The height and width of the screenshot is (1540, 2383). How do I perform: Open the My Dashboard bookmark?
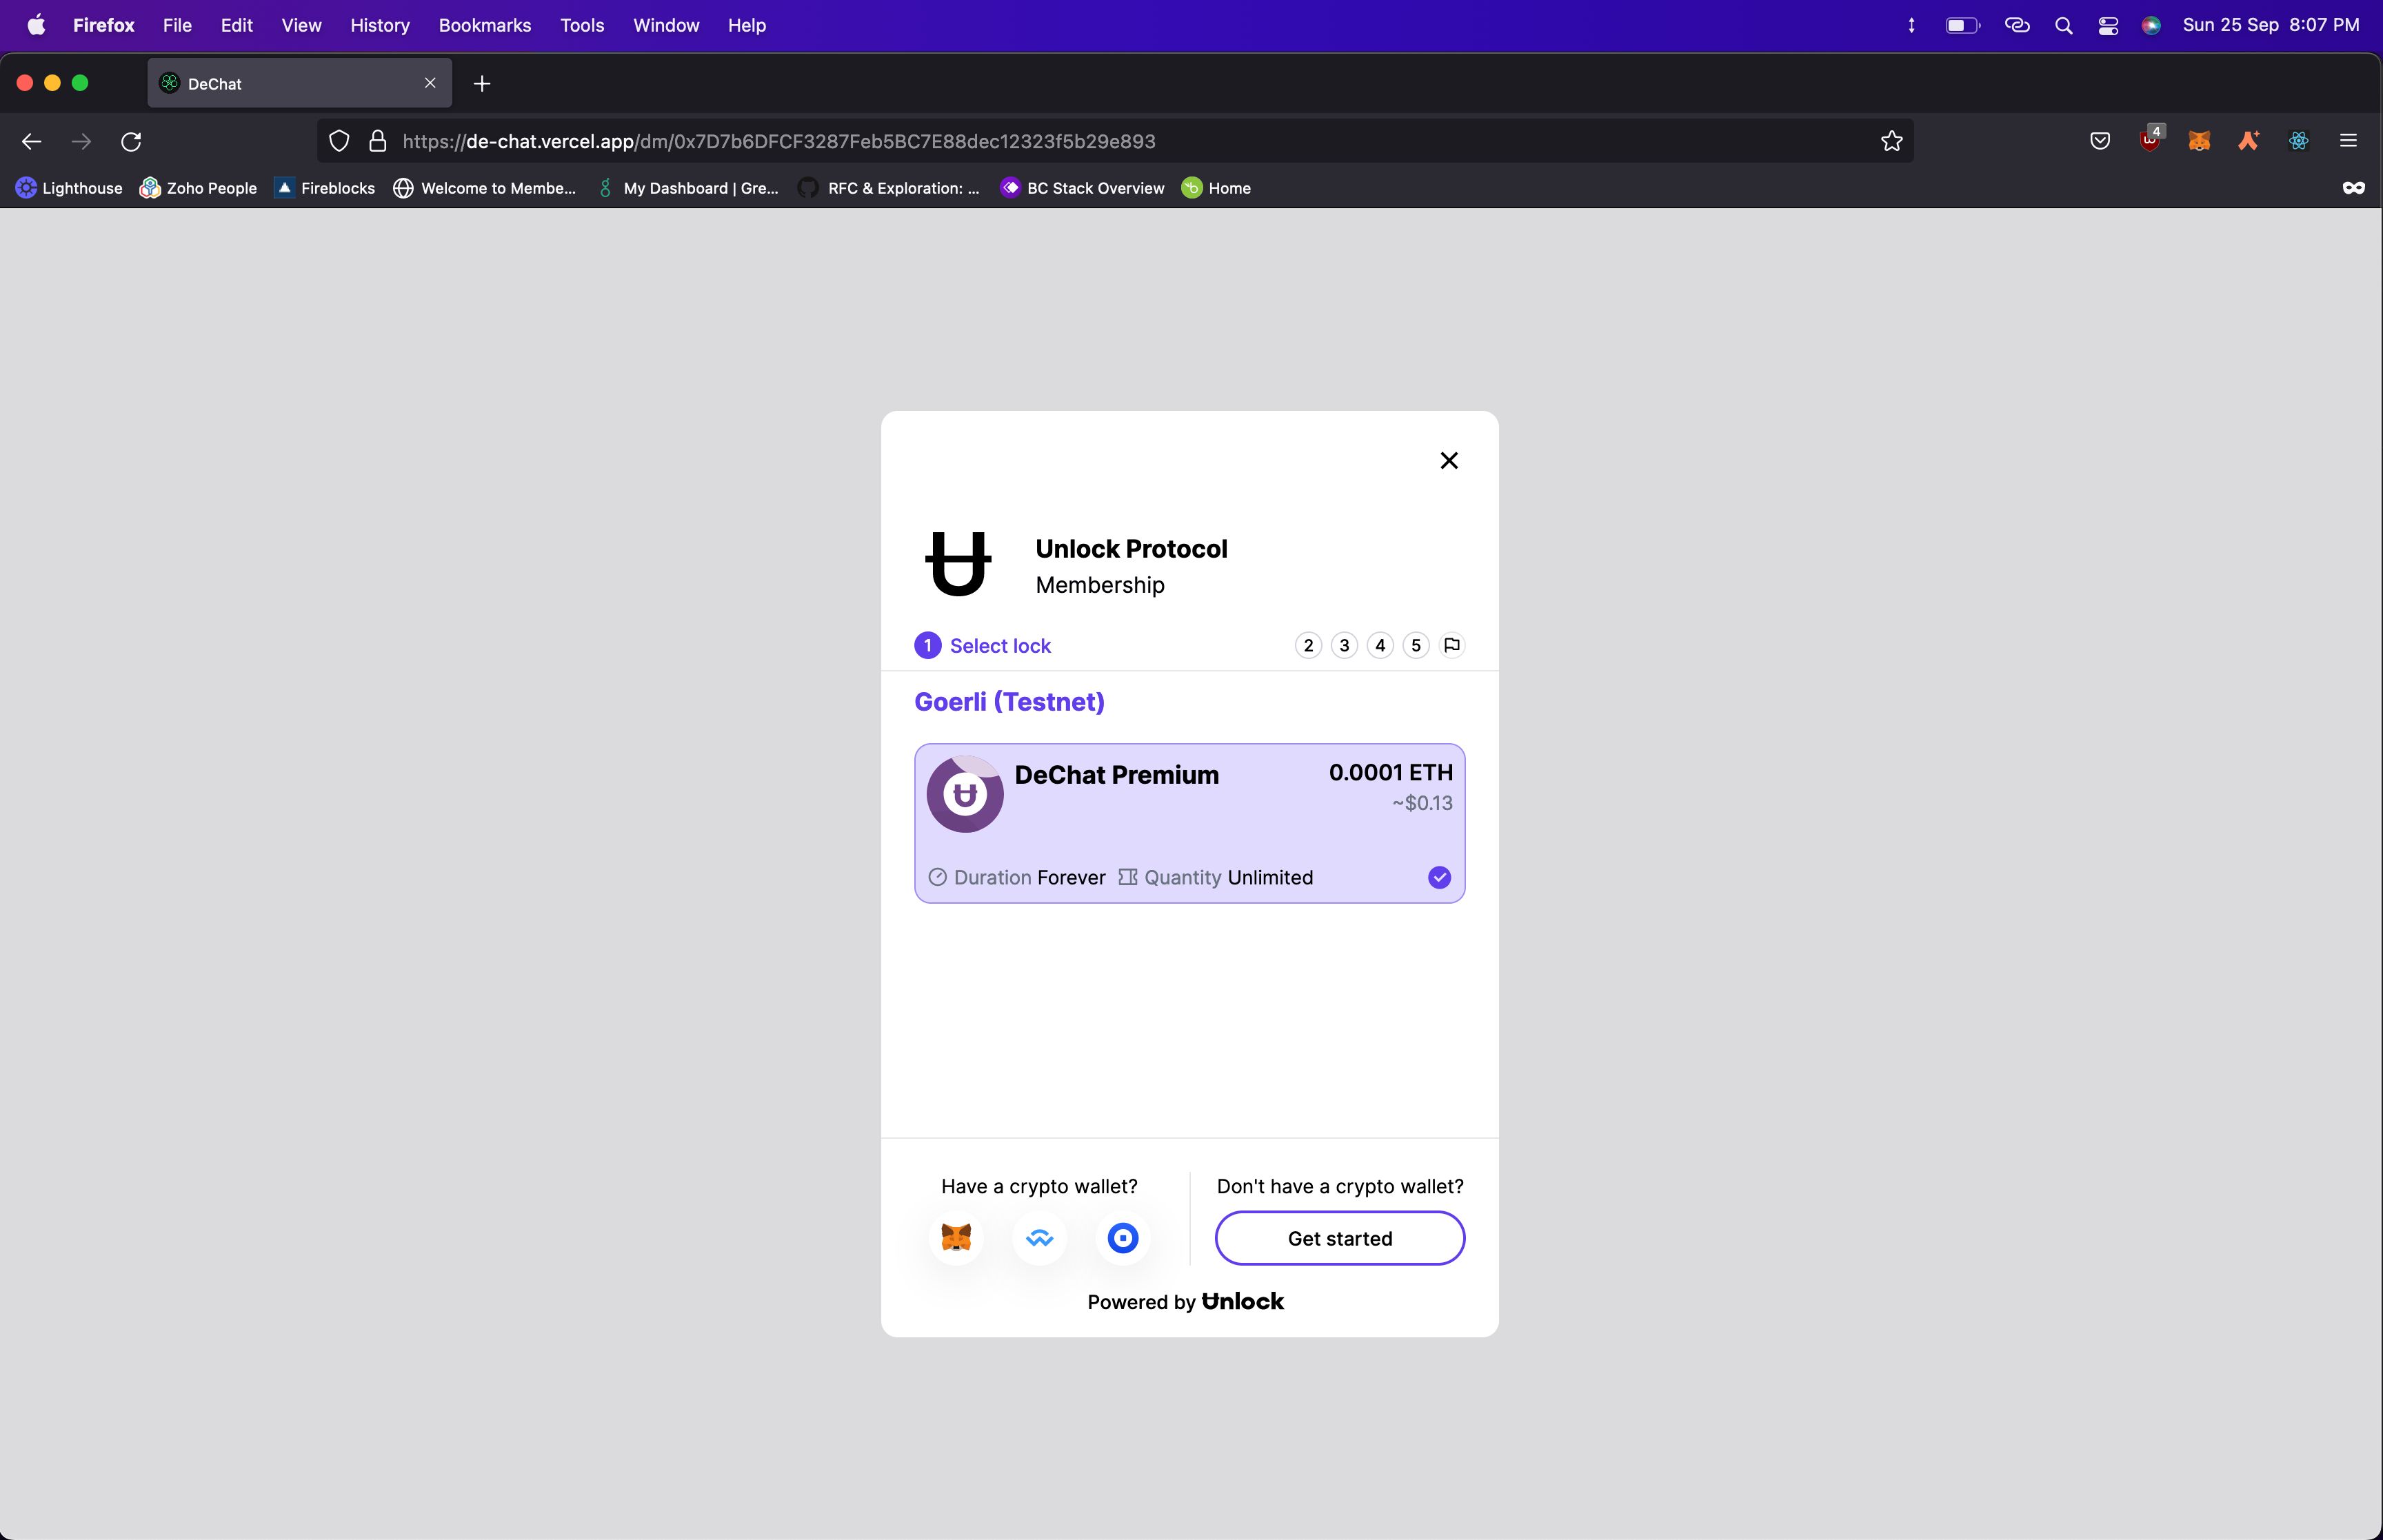click(687, 188)
